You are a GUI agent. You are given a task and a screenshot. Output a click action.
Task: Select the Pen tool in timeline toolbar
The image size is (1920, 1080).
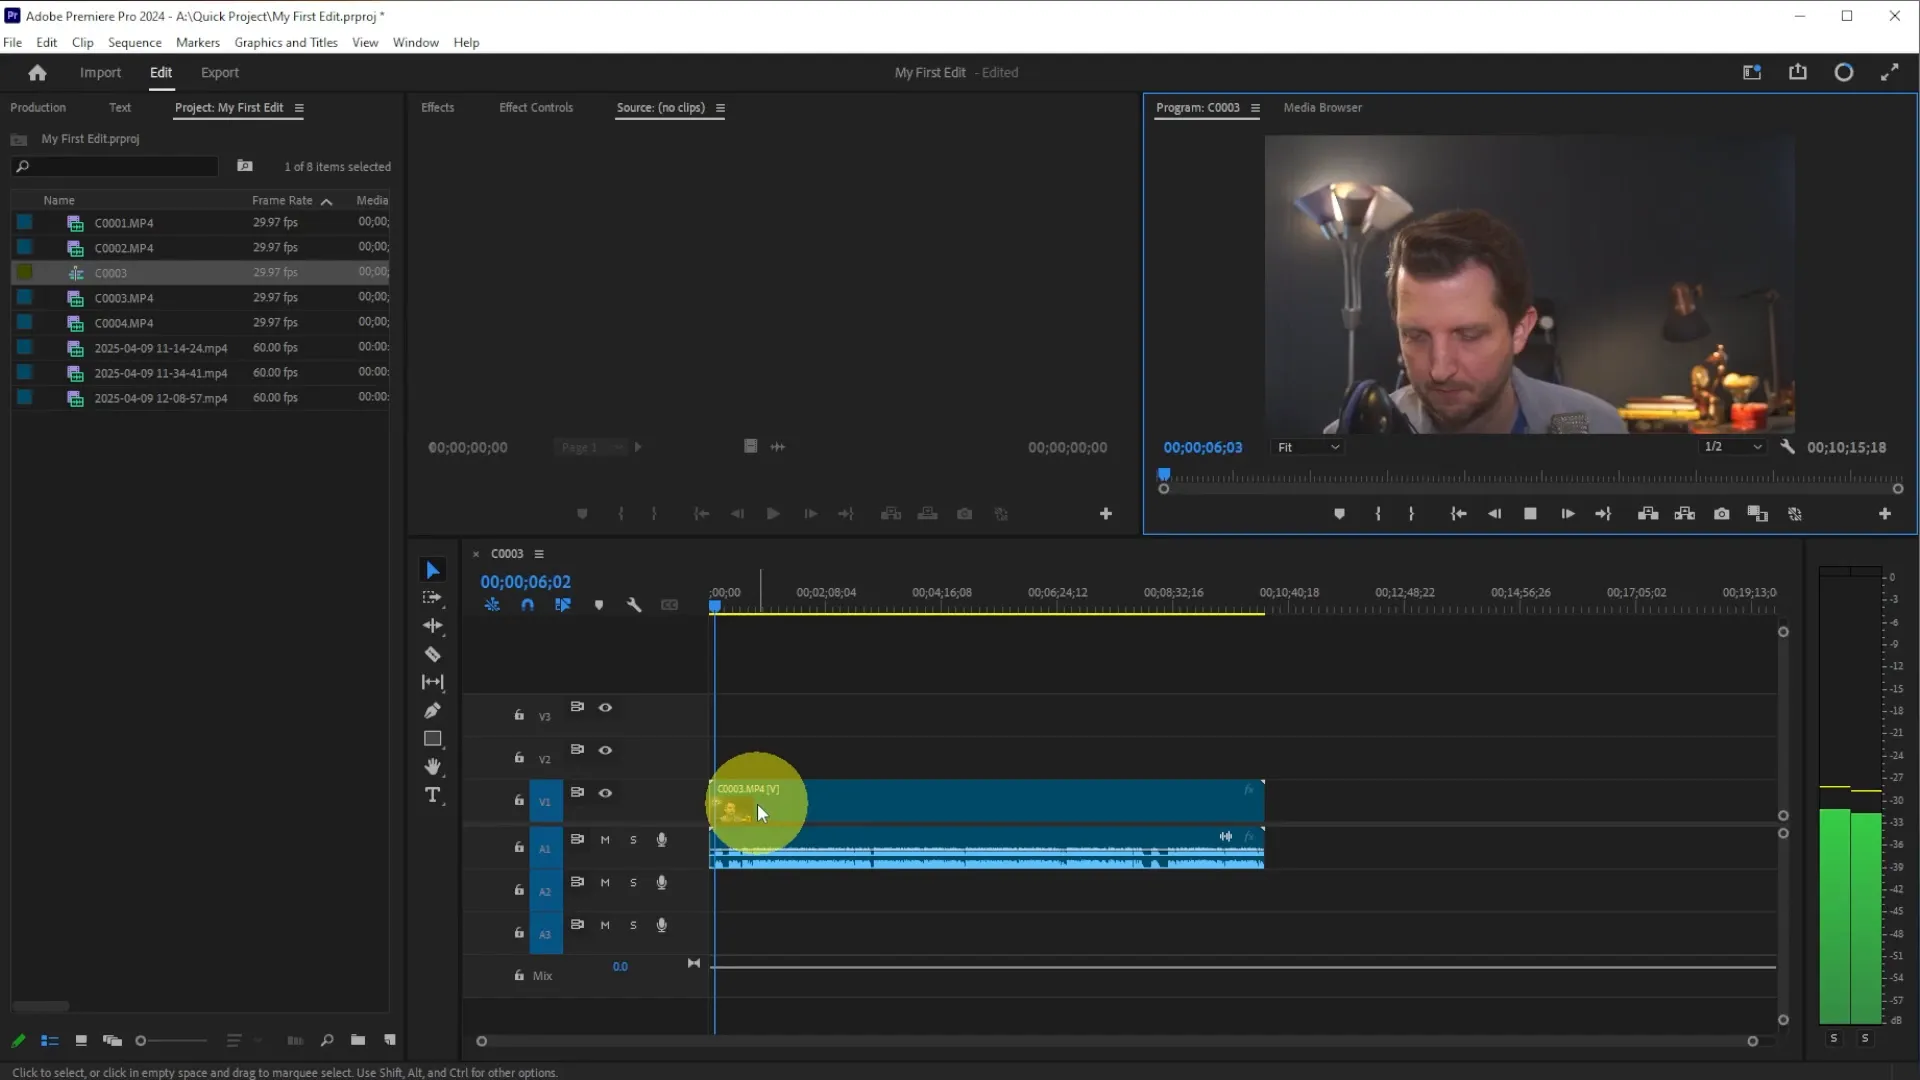coord(432,710)
